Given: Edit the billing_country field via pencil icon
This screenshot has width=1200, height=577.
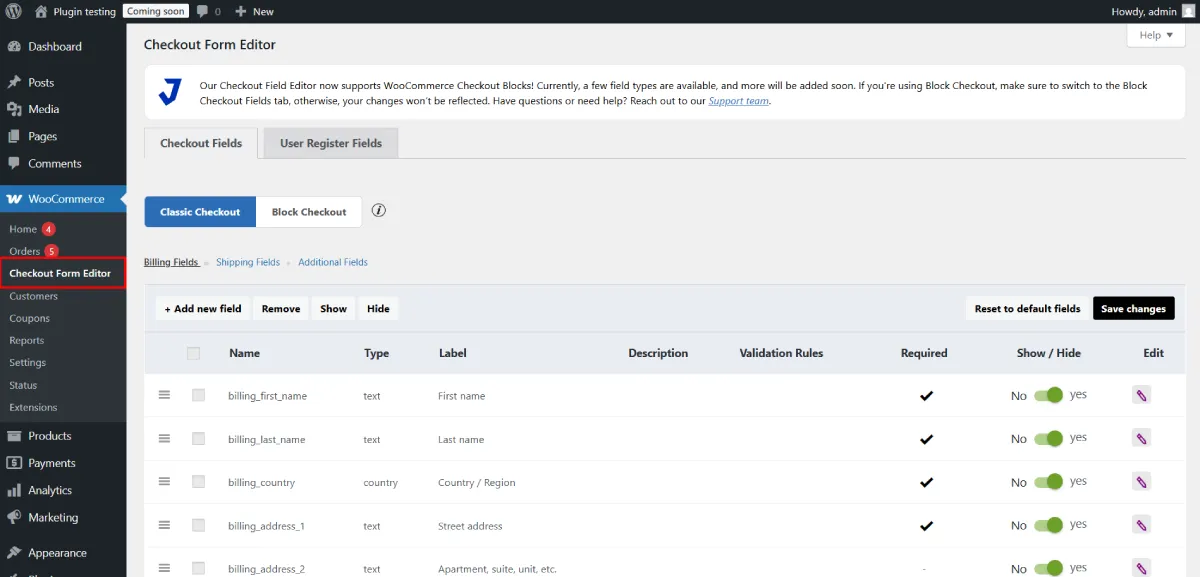Looking at the screenshot, I should tap(1141, 482).
